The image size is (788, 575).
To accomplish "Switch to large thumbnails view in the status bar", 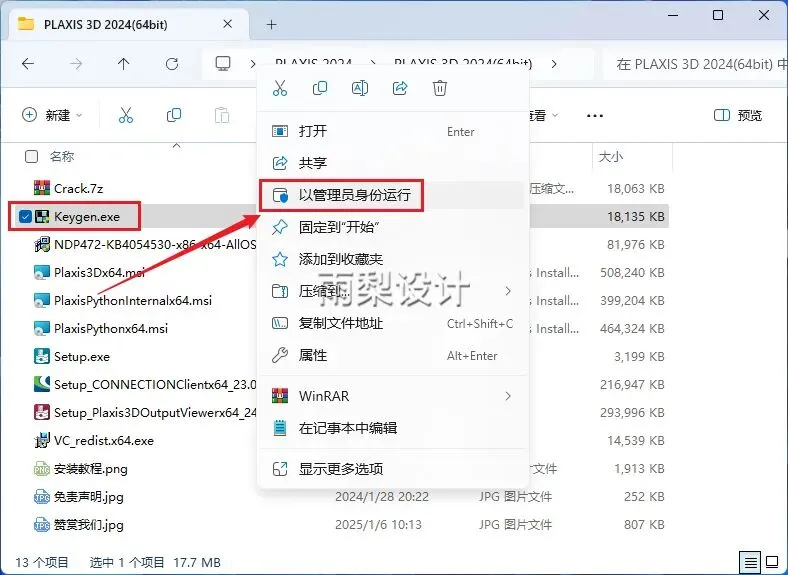I will [772, 562].
